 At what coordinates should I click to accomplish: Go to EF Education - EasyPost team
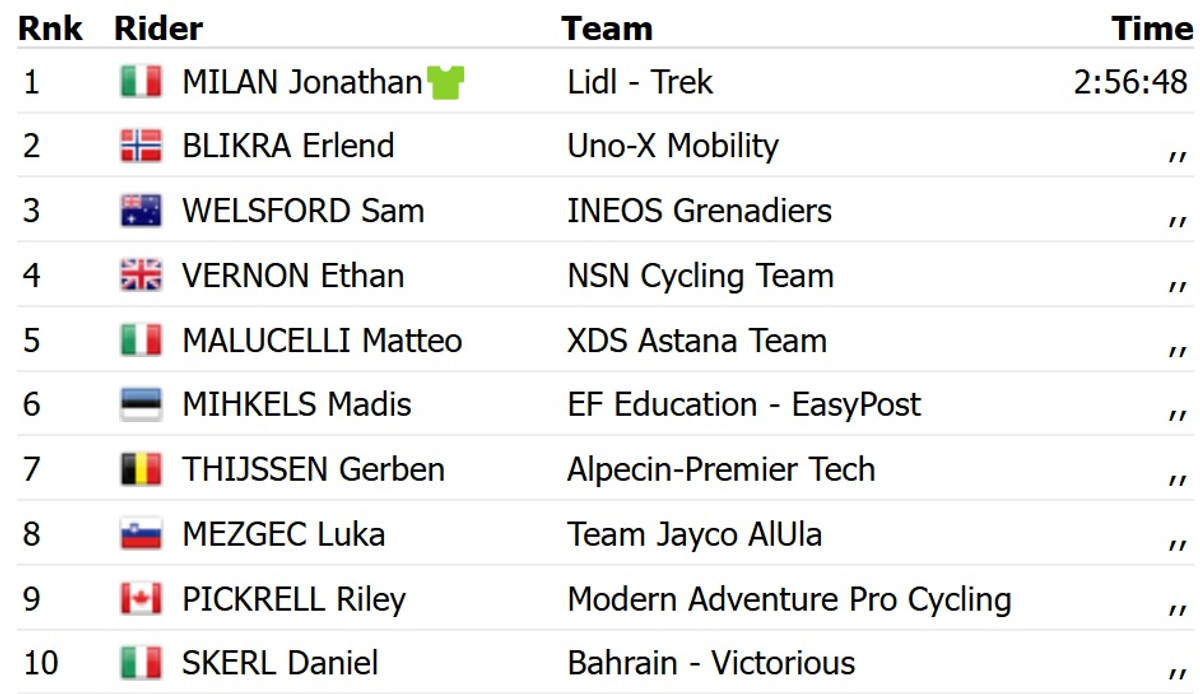pyautogui.click(x=744, y=405)
